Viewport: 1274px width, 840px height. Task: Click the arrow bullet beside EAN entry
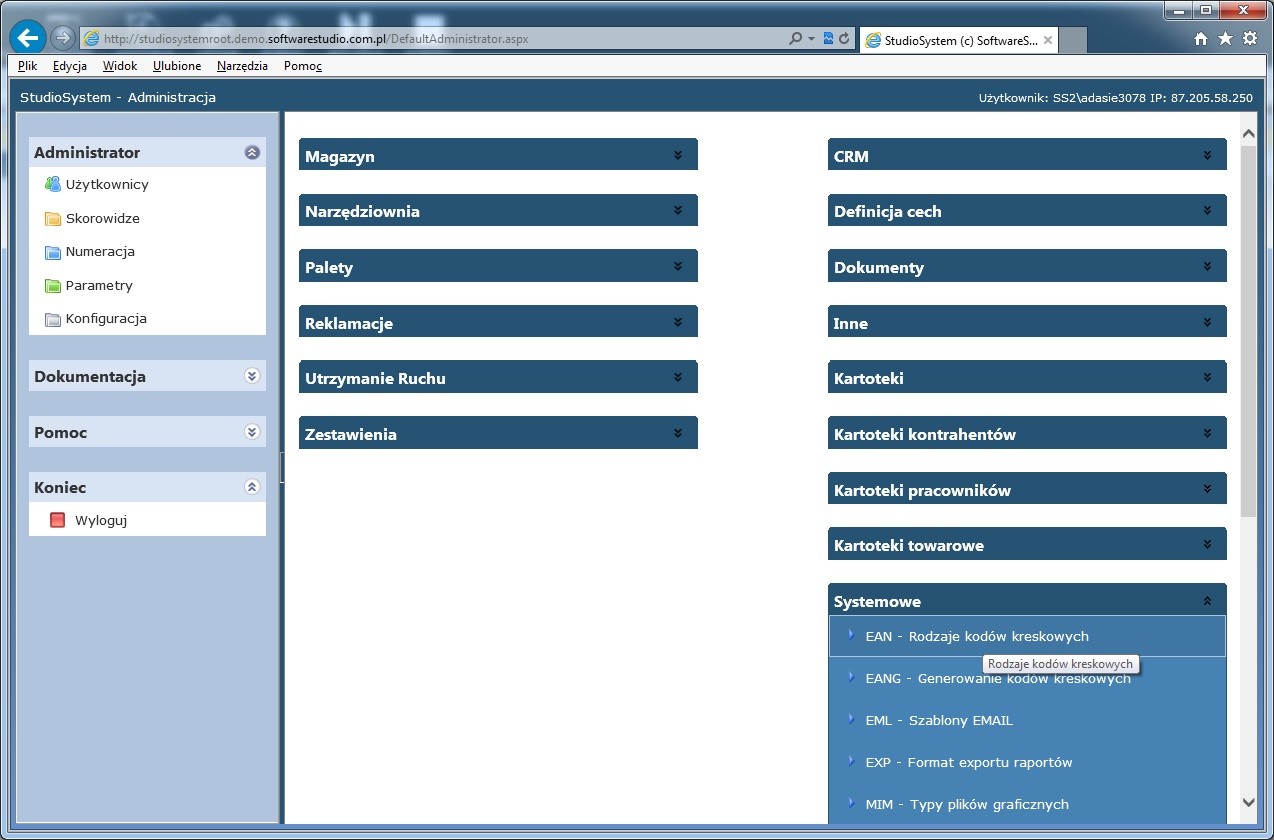click(x=851, y=635)
